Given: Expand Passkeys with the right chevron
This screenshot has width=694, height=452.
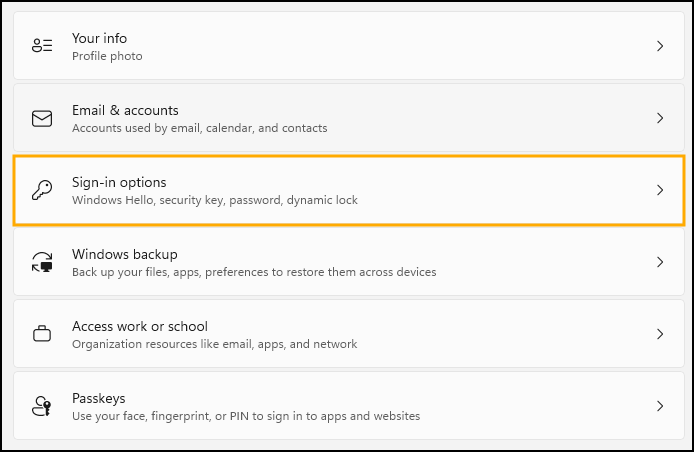Looking at the screenshot, I should 659,406.
